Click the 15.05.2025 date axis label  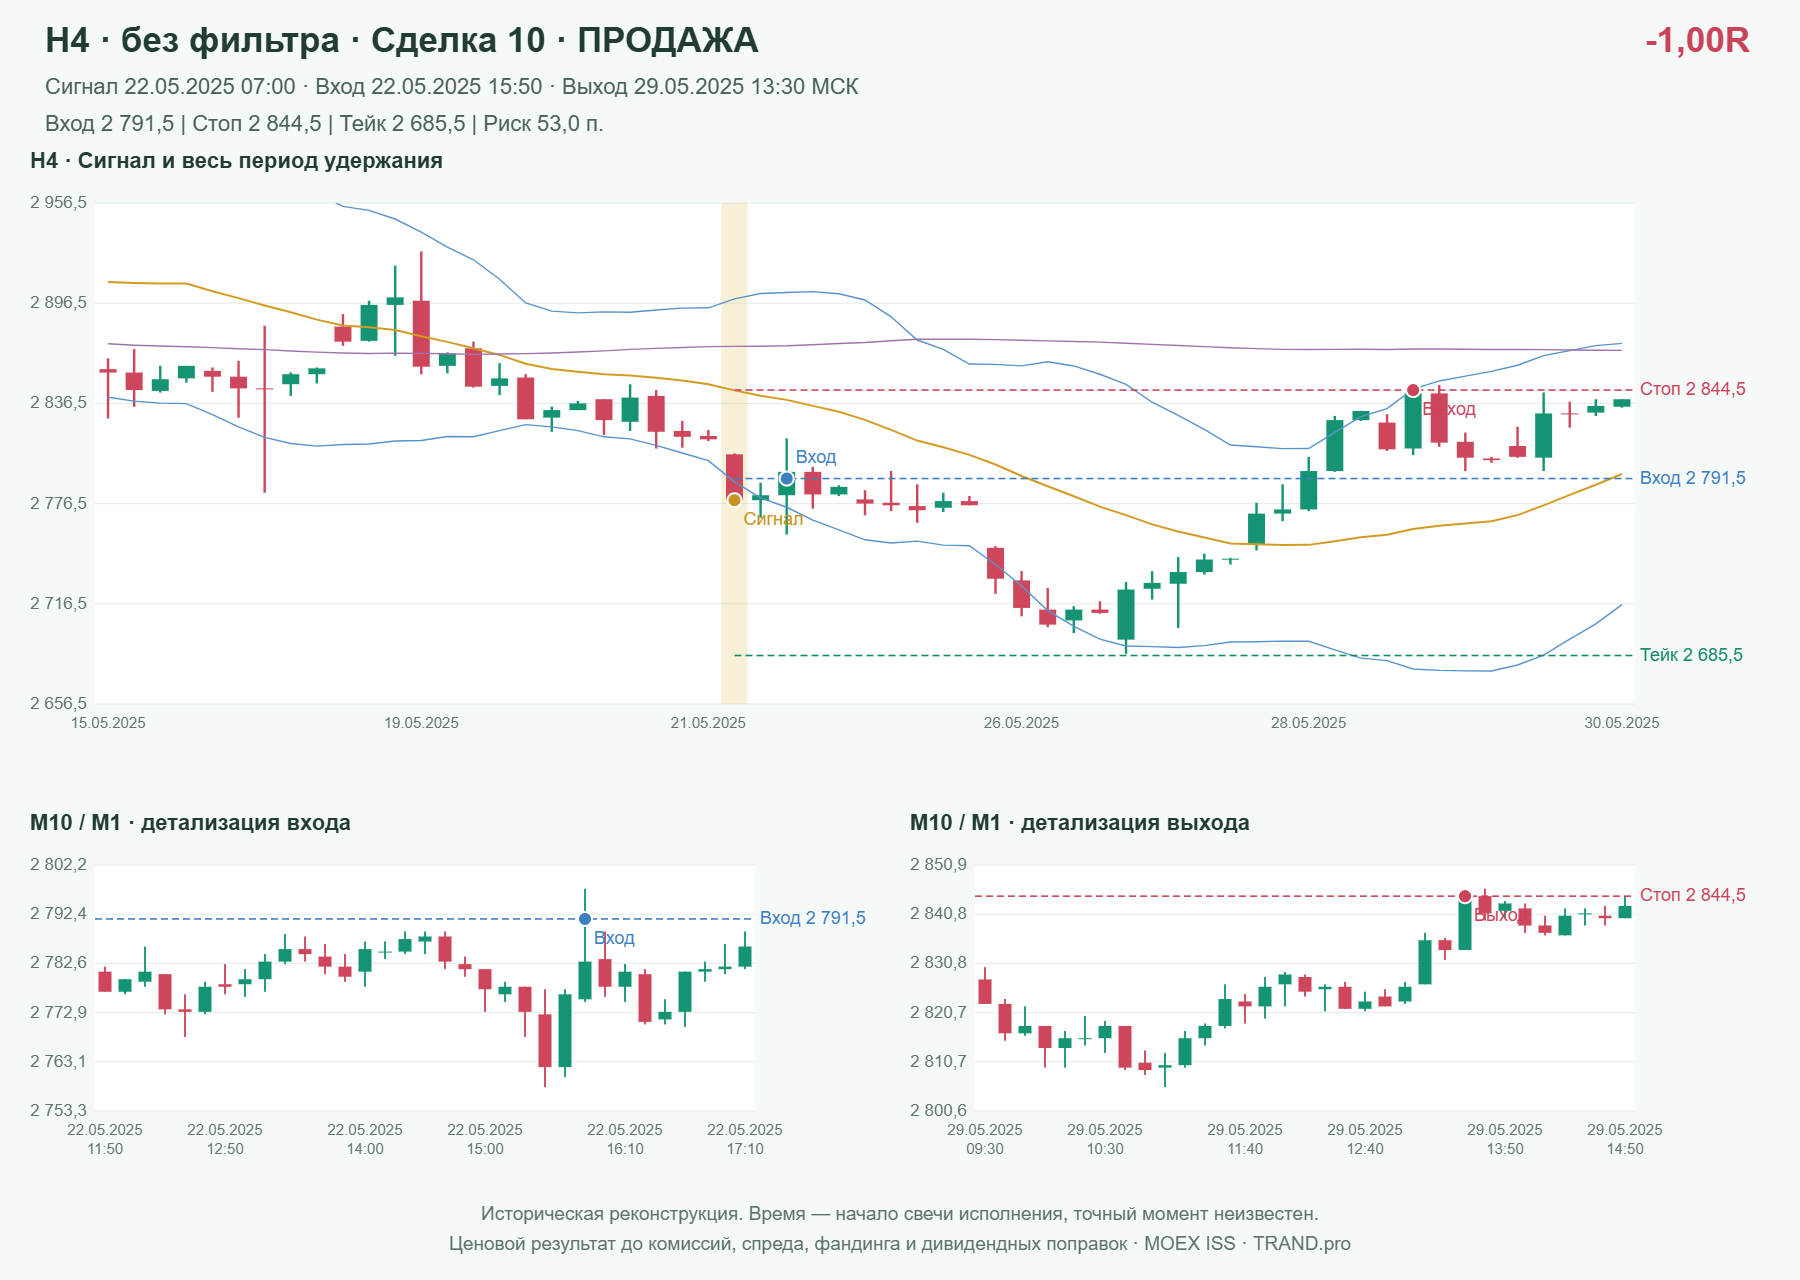pyautogui.click(x=108, y=723)
